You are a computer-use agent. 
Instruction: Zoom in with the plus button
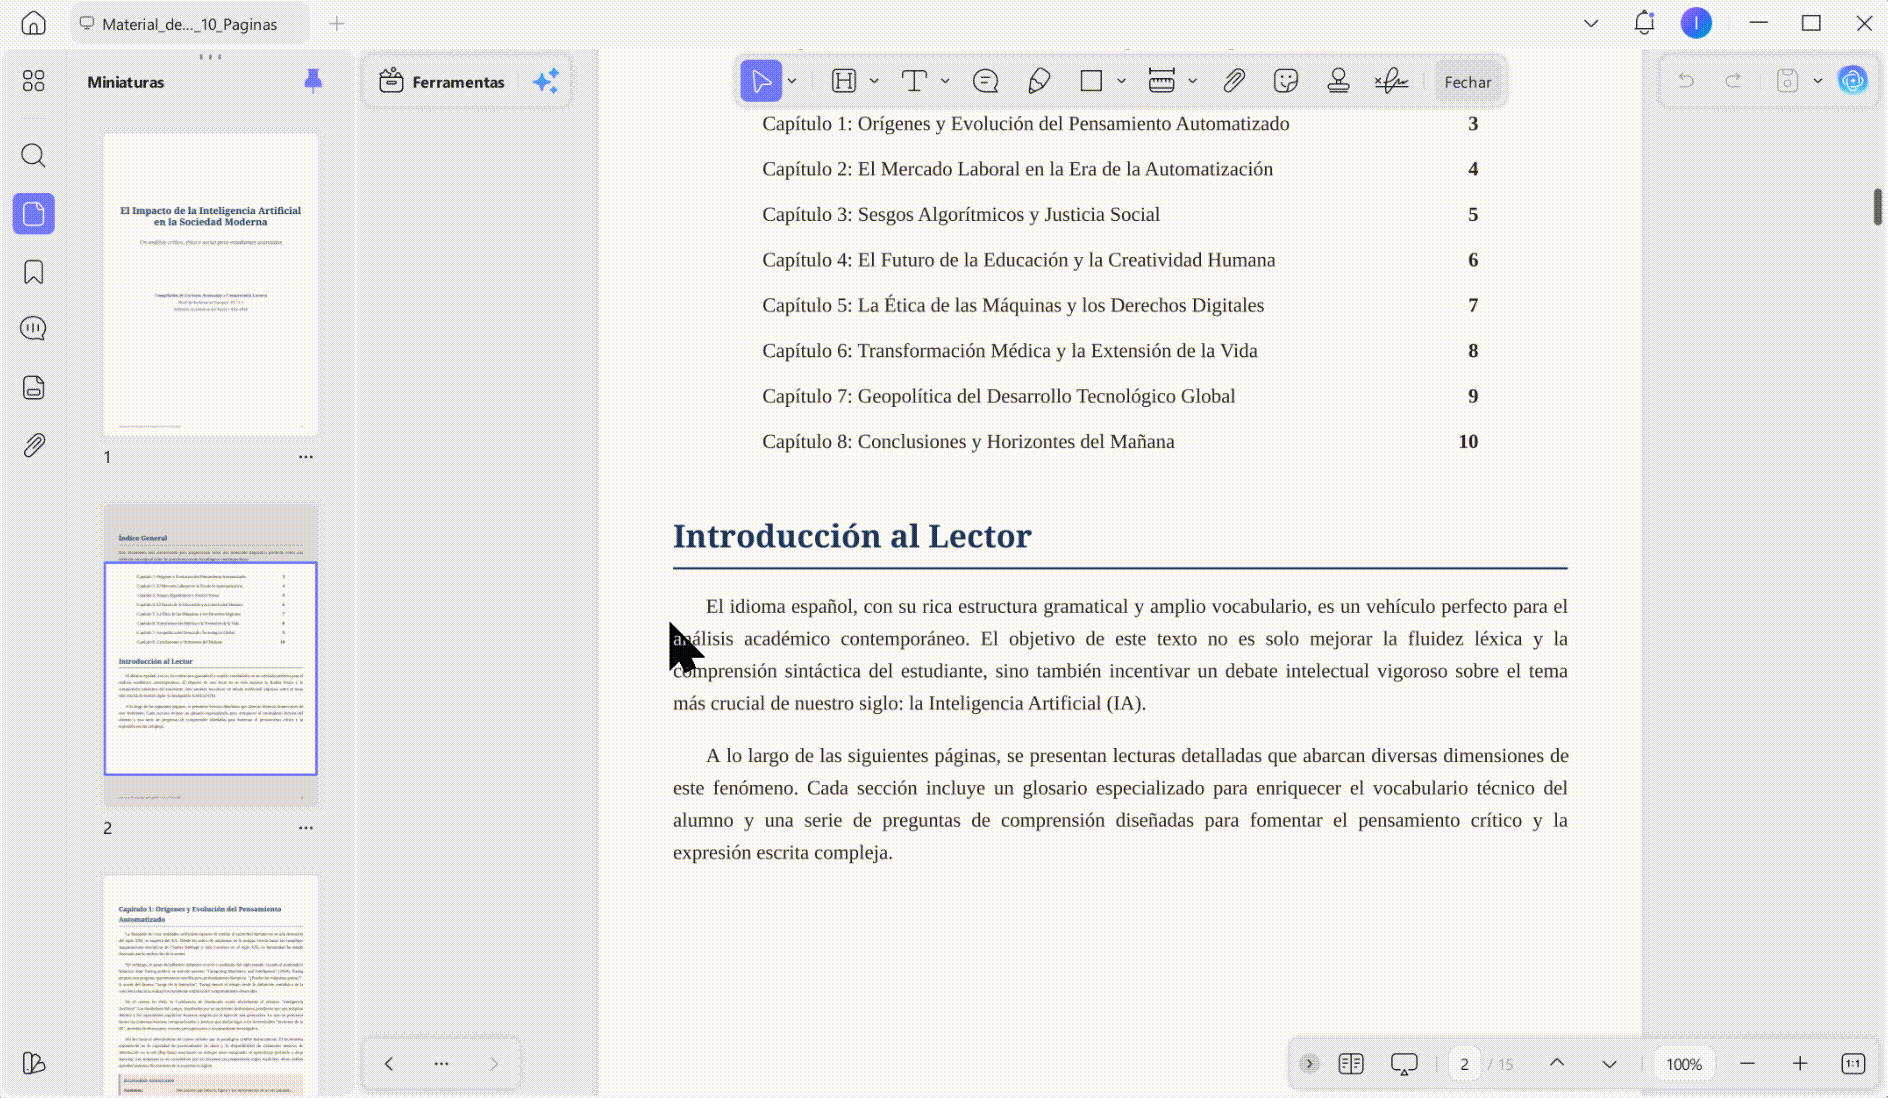1800,1064
